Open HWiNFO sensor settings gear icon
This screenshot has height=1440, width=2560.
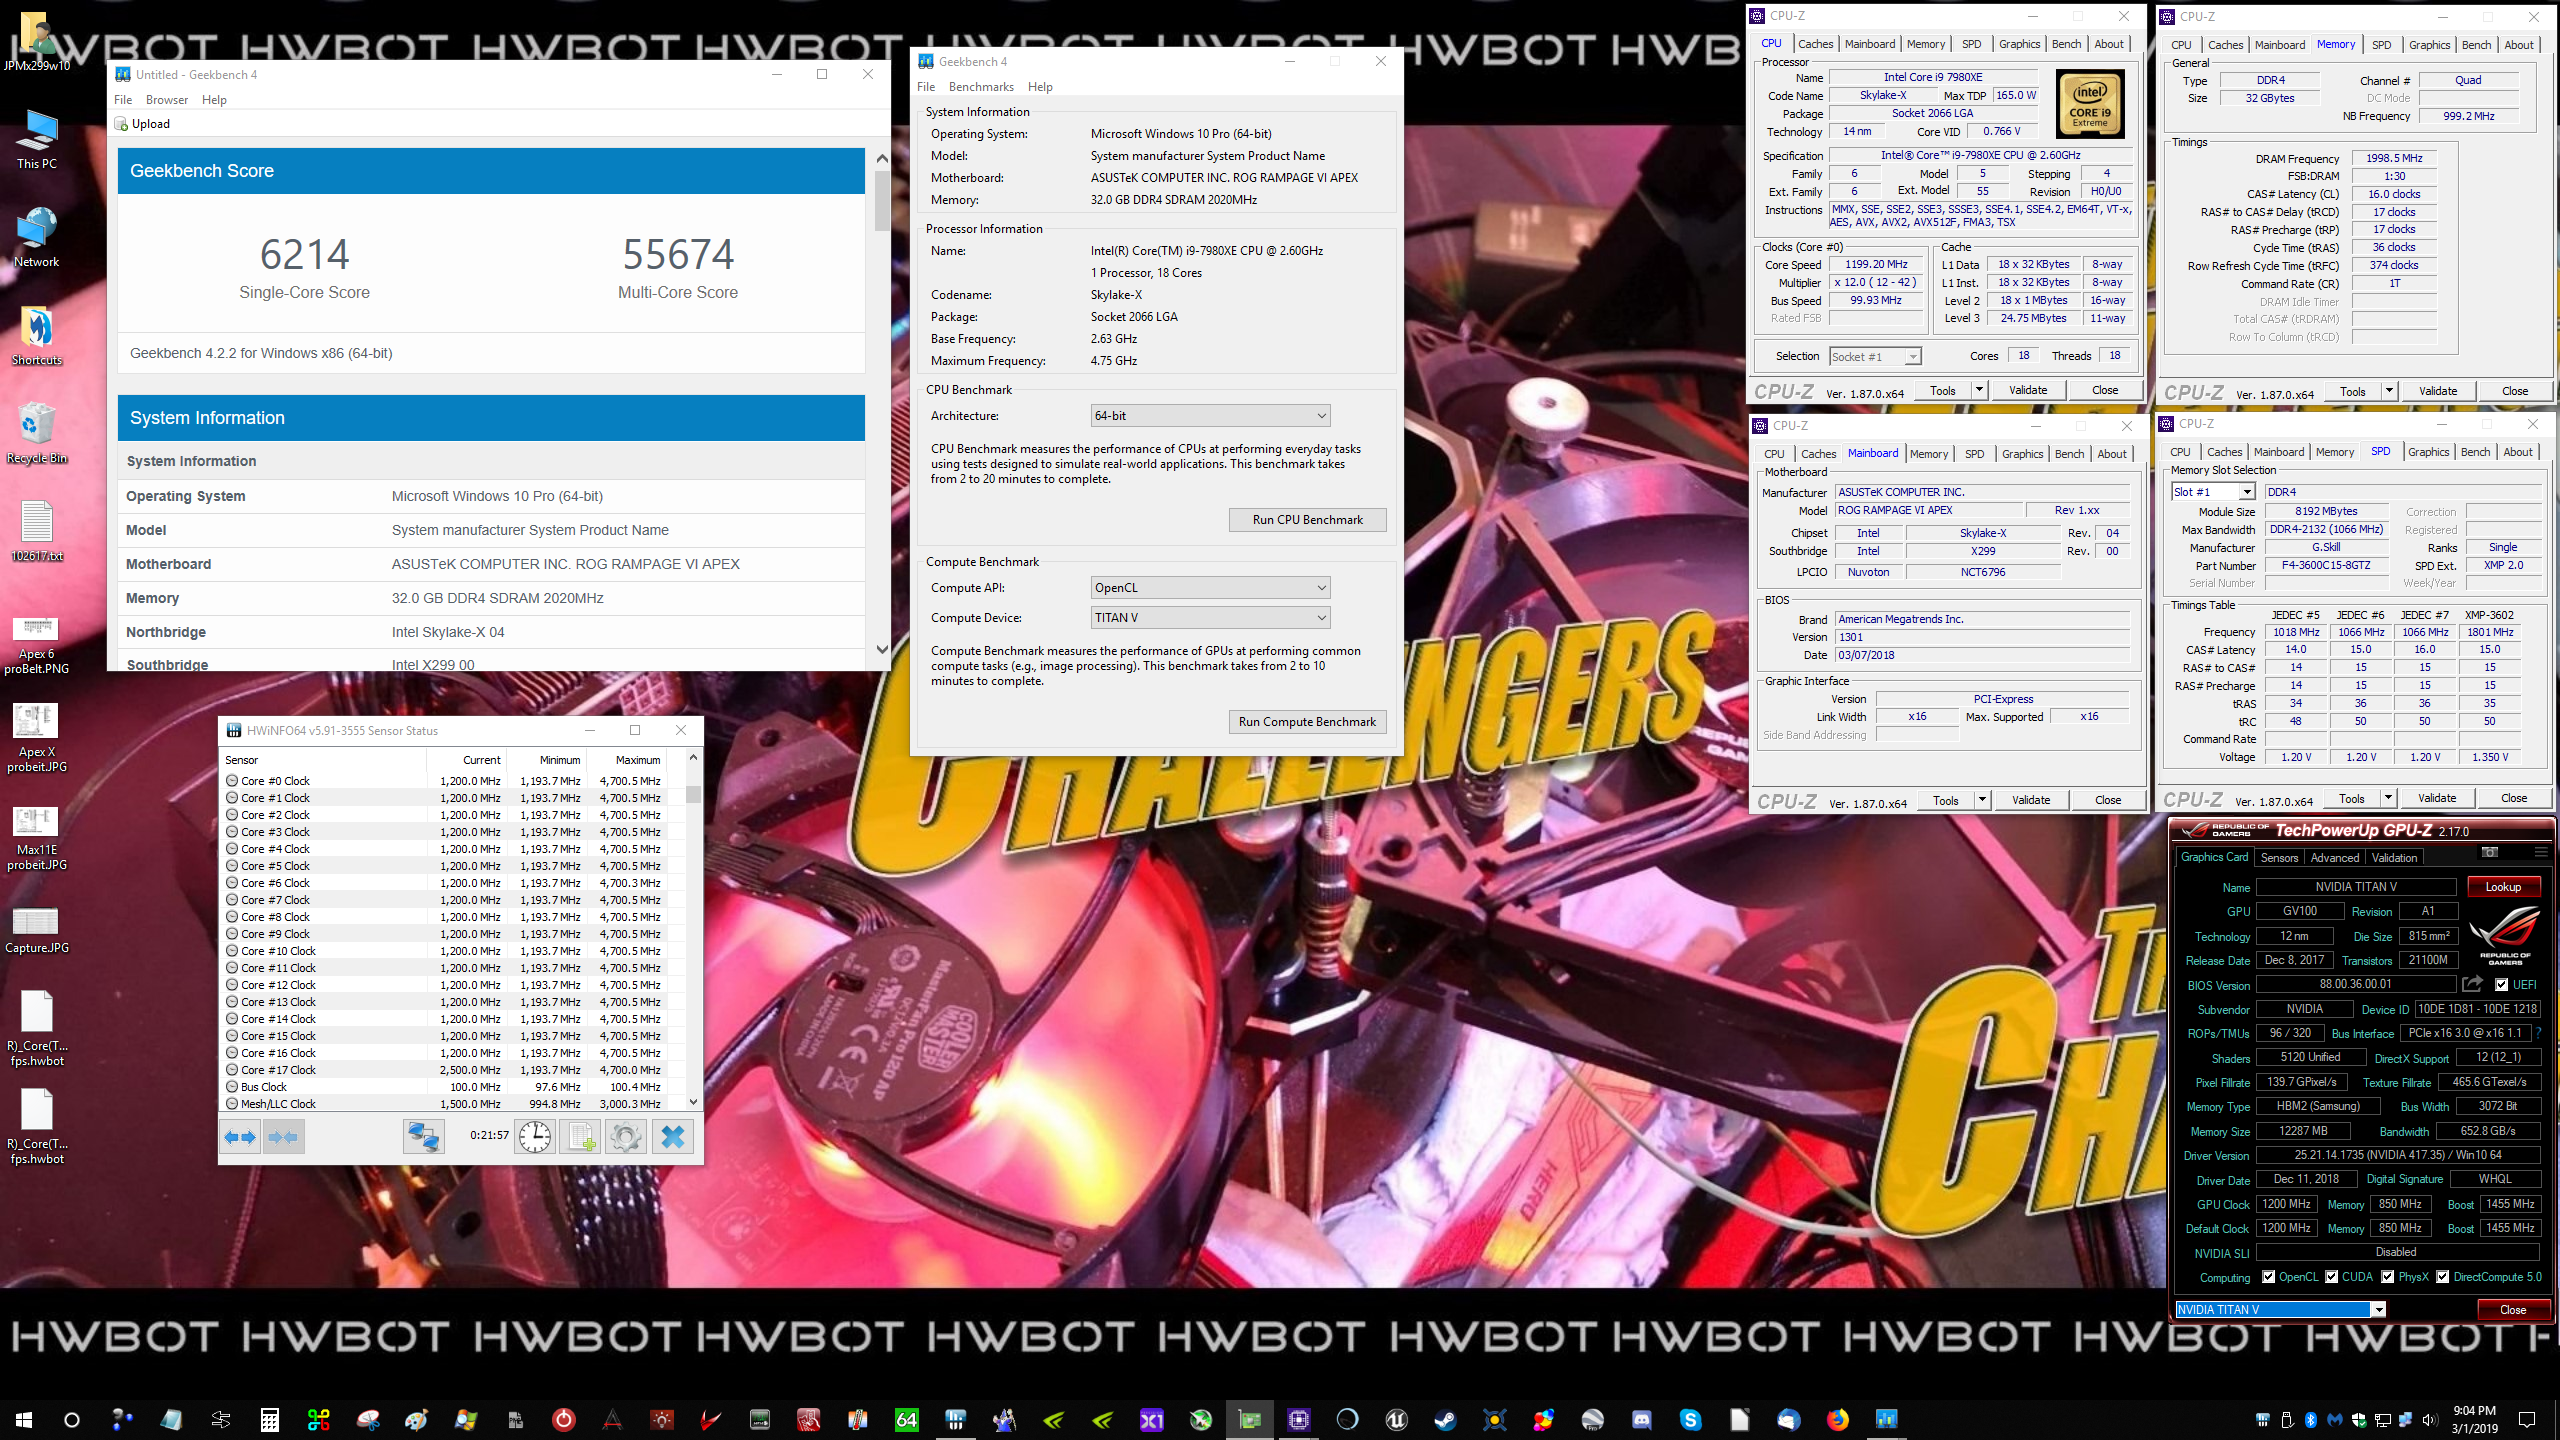pos(626,1137)
